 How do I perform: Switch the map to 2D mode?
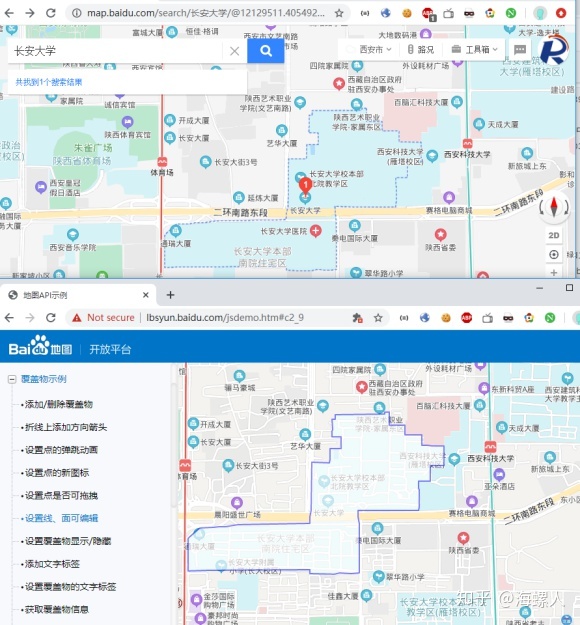(x=554, y=235)
